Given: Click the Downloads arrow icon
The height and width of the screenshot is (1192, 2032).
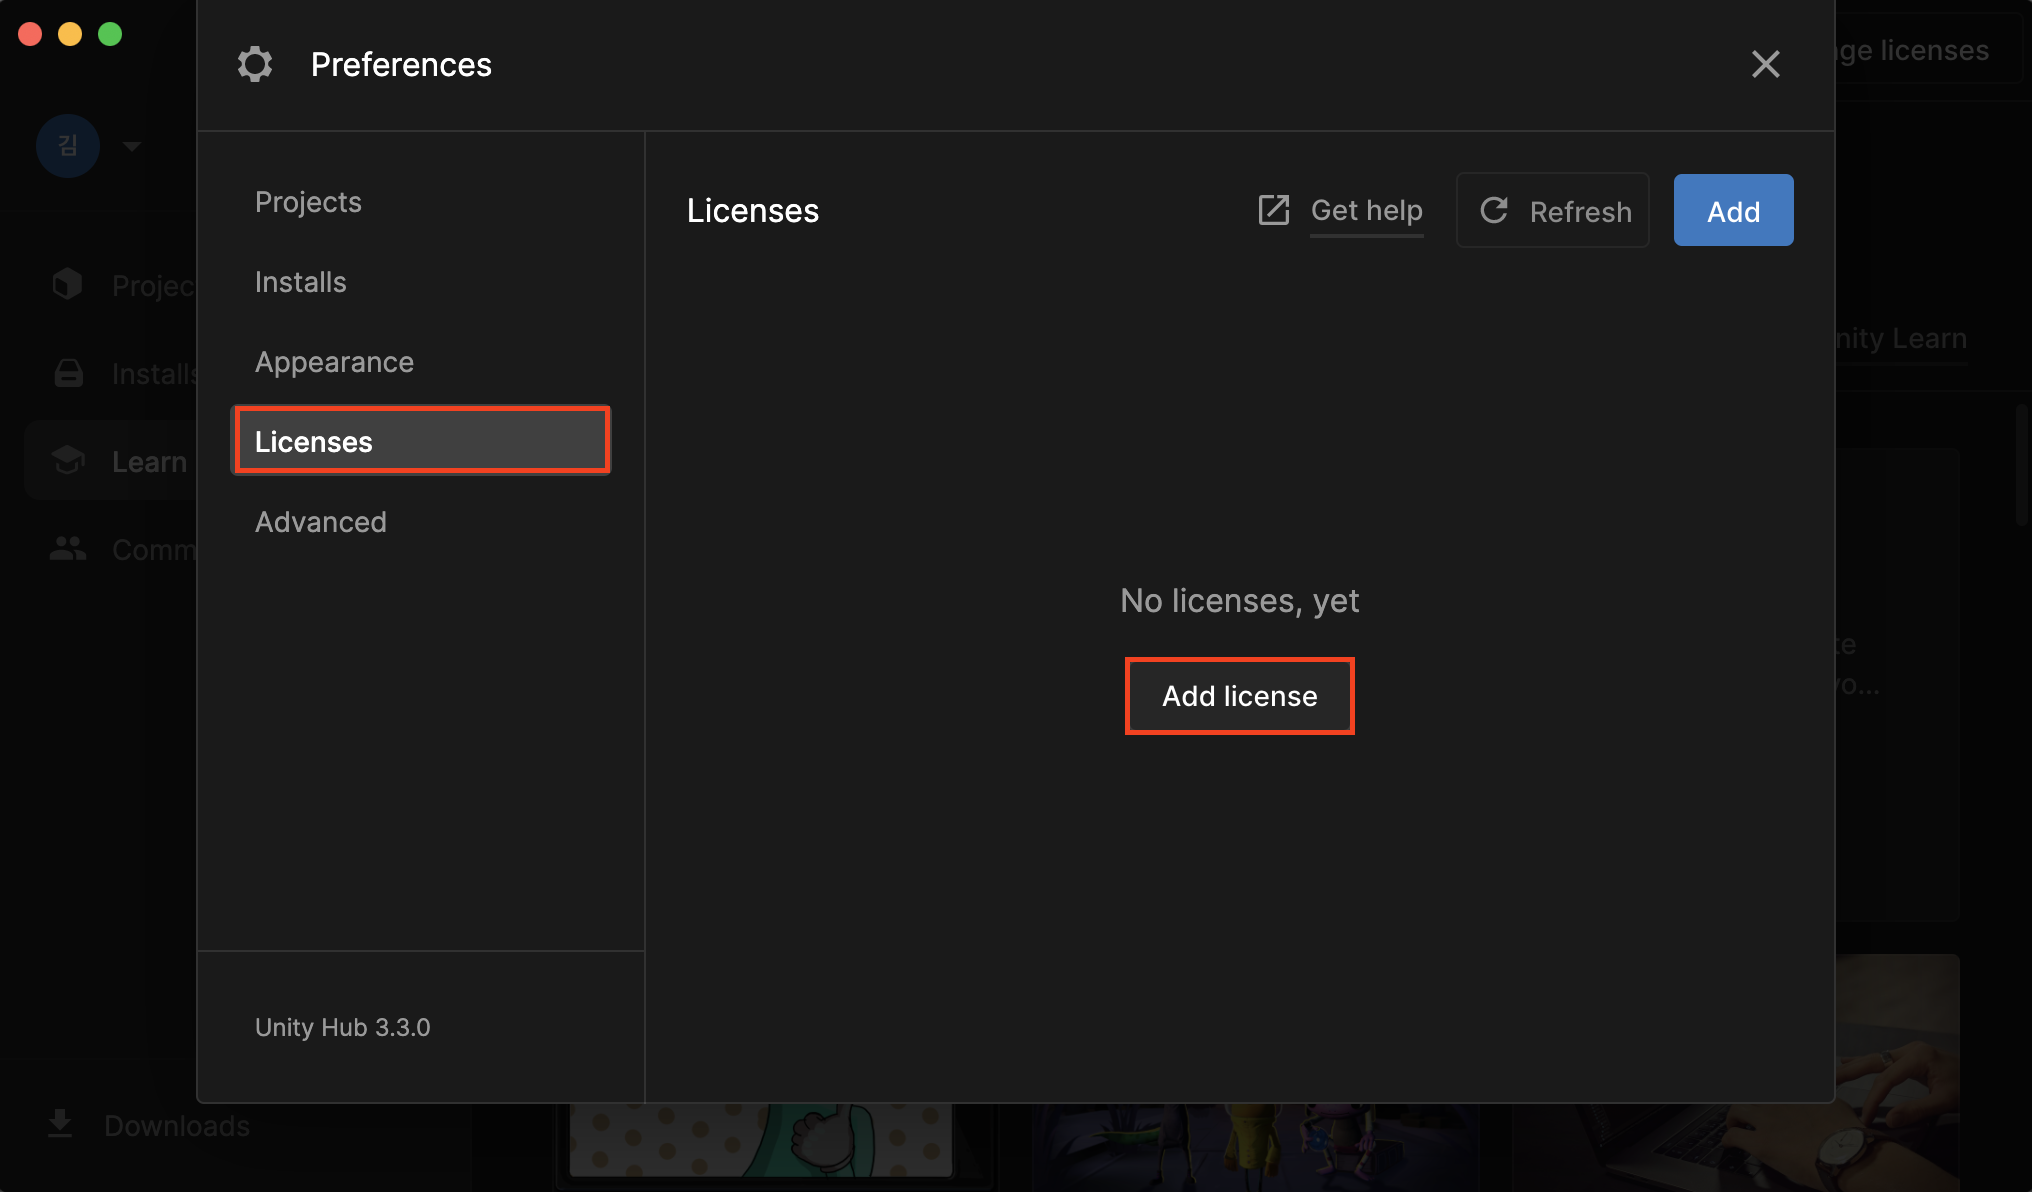Looking at the screenshot, I should tap(60, 1124).
